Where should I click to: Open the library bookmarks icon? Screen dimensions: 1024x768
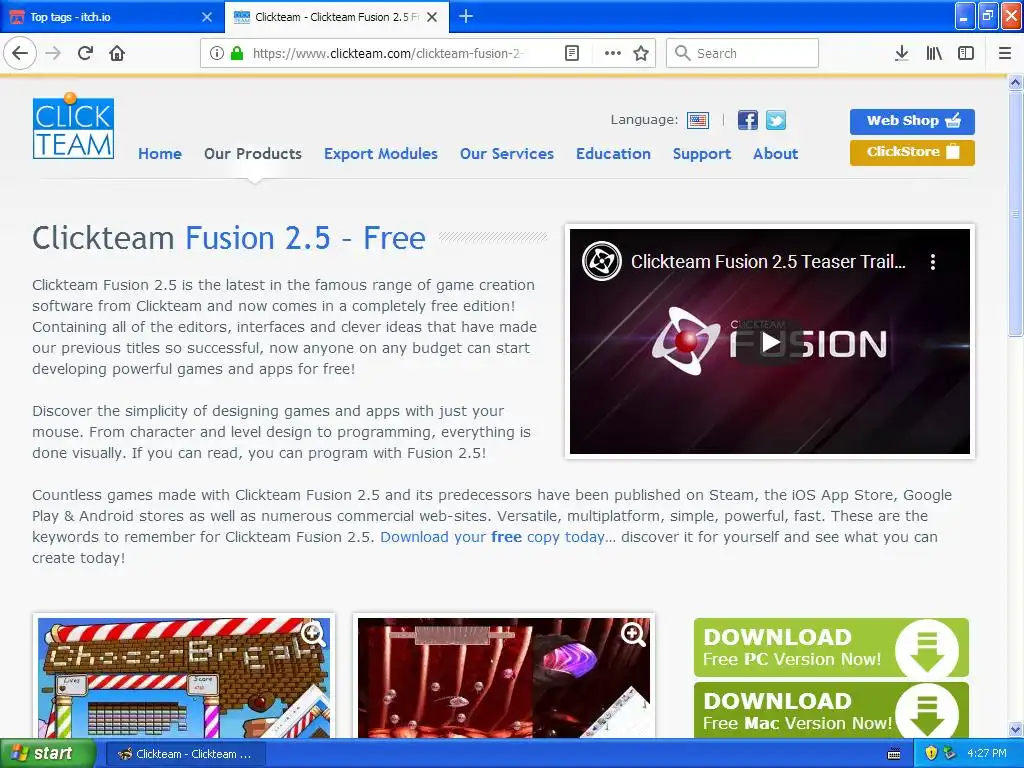coord(934,53)
